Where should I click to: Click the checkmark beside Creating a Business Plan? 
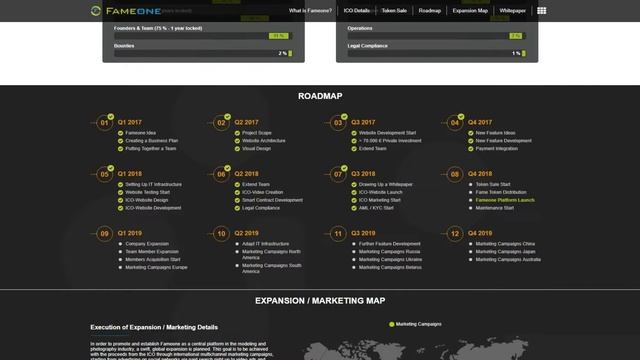coord(120,141)
